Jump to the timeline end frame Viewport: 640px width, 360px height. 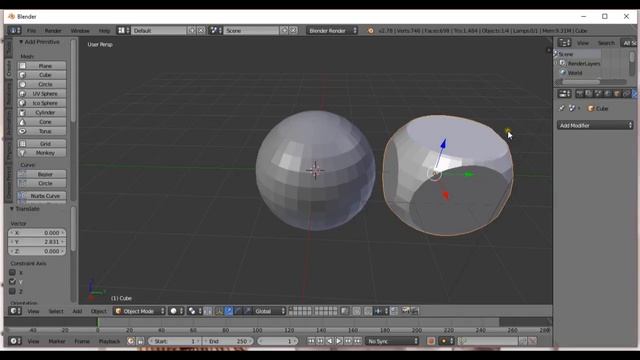coord(358,341)
